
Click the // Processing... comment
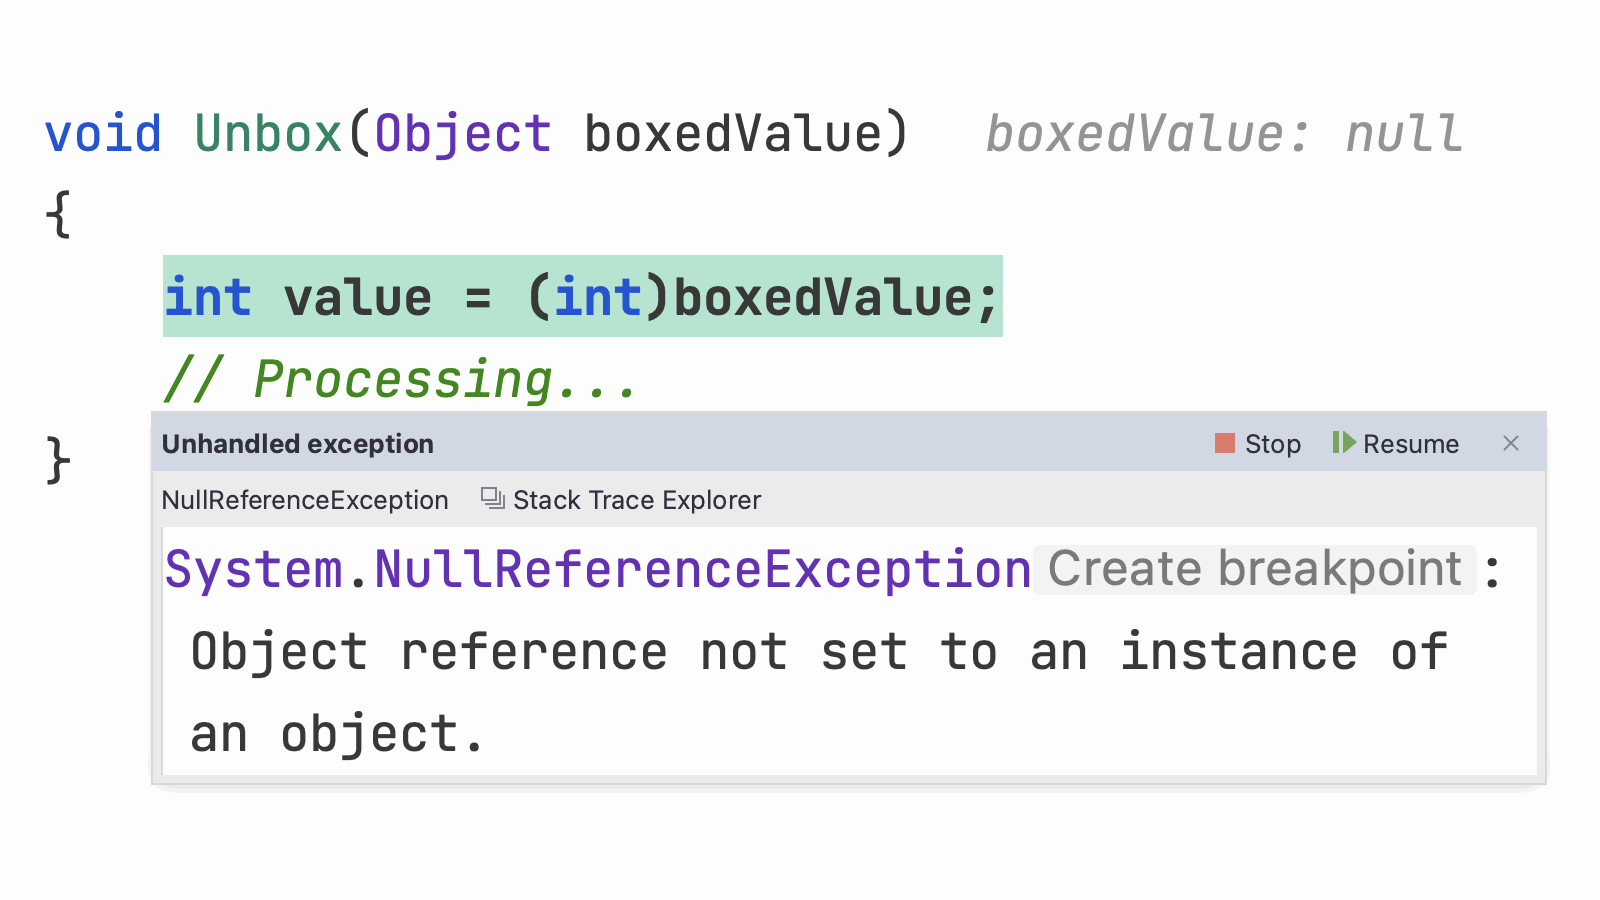point(400,380)
